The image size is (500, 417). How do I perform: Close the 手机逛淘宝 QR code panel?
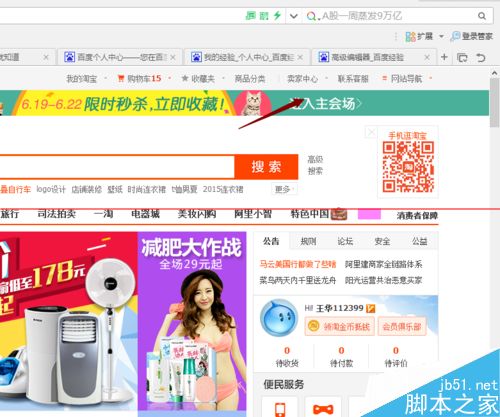(x=371, y=133)
